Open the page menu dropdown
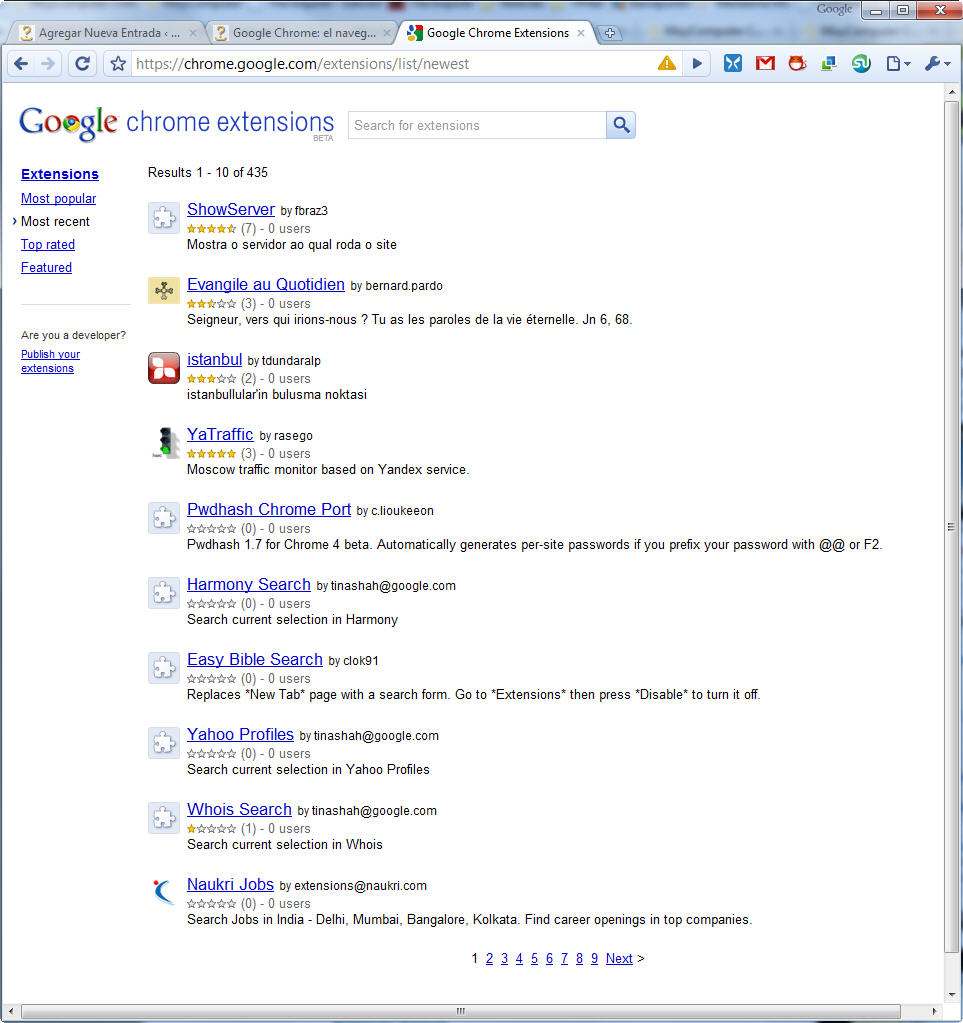This screenshot has width=963, height=1023. 898,63
